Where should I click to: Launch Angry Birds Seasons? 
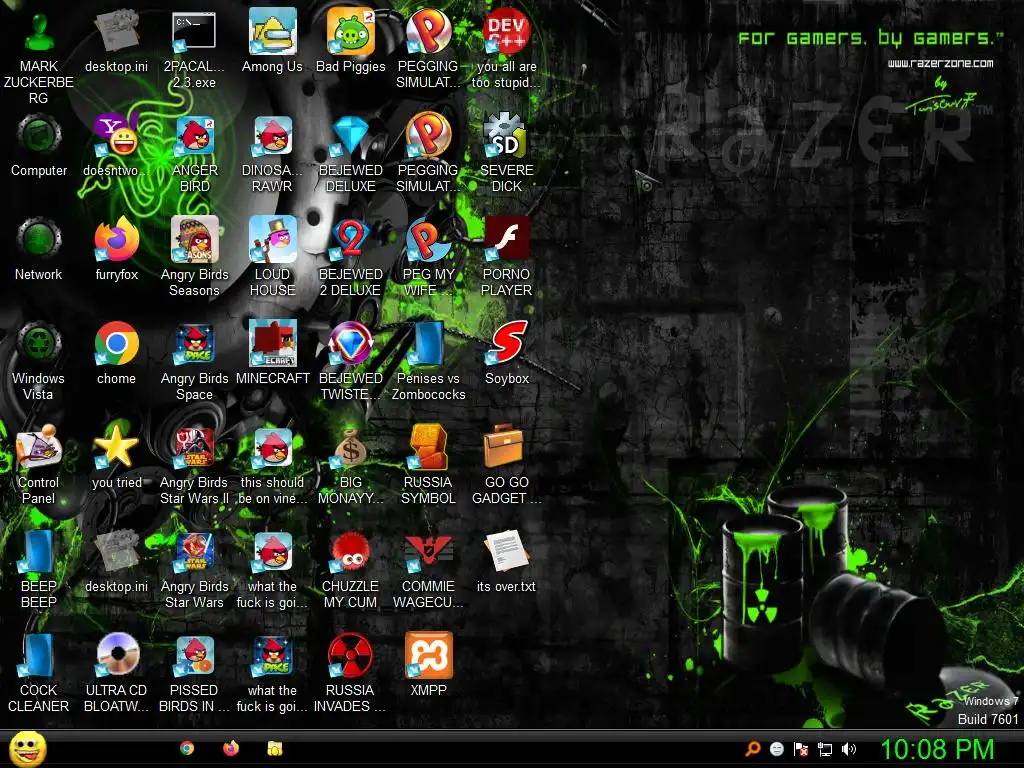tap(194, 239)
